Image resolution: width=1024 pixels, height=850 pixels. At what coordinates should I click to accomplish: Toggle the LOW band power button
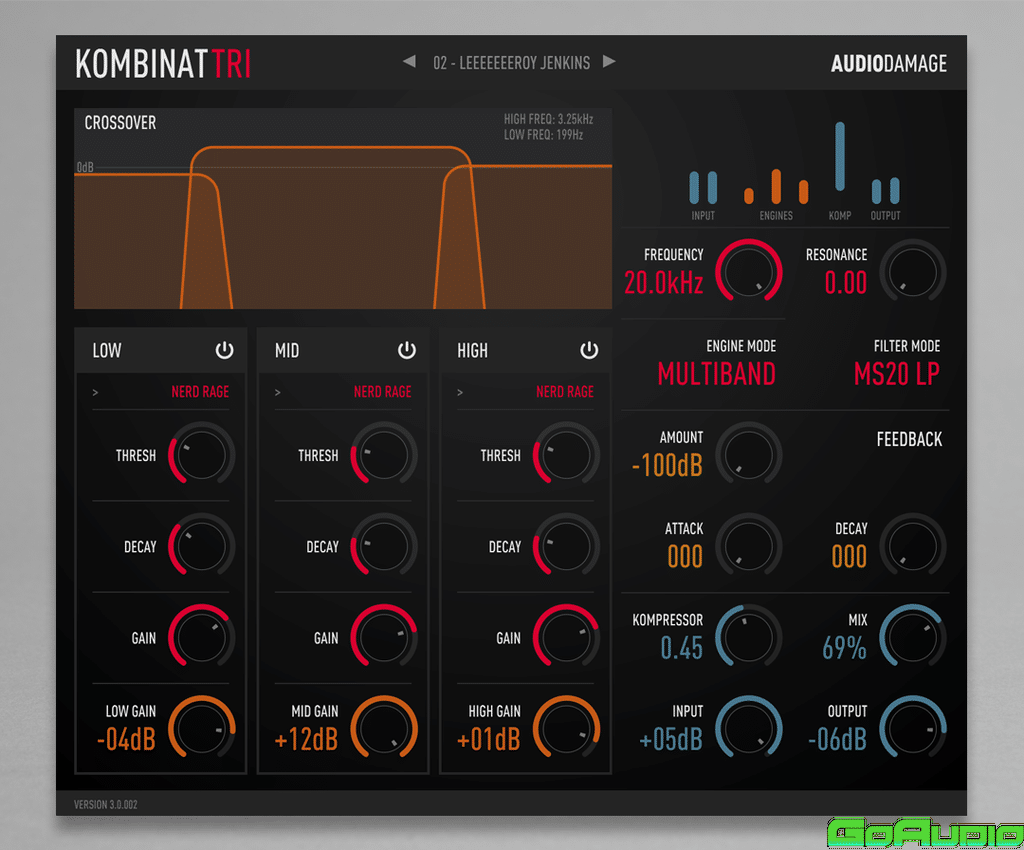pyautogui.click(x=224, y=350)
